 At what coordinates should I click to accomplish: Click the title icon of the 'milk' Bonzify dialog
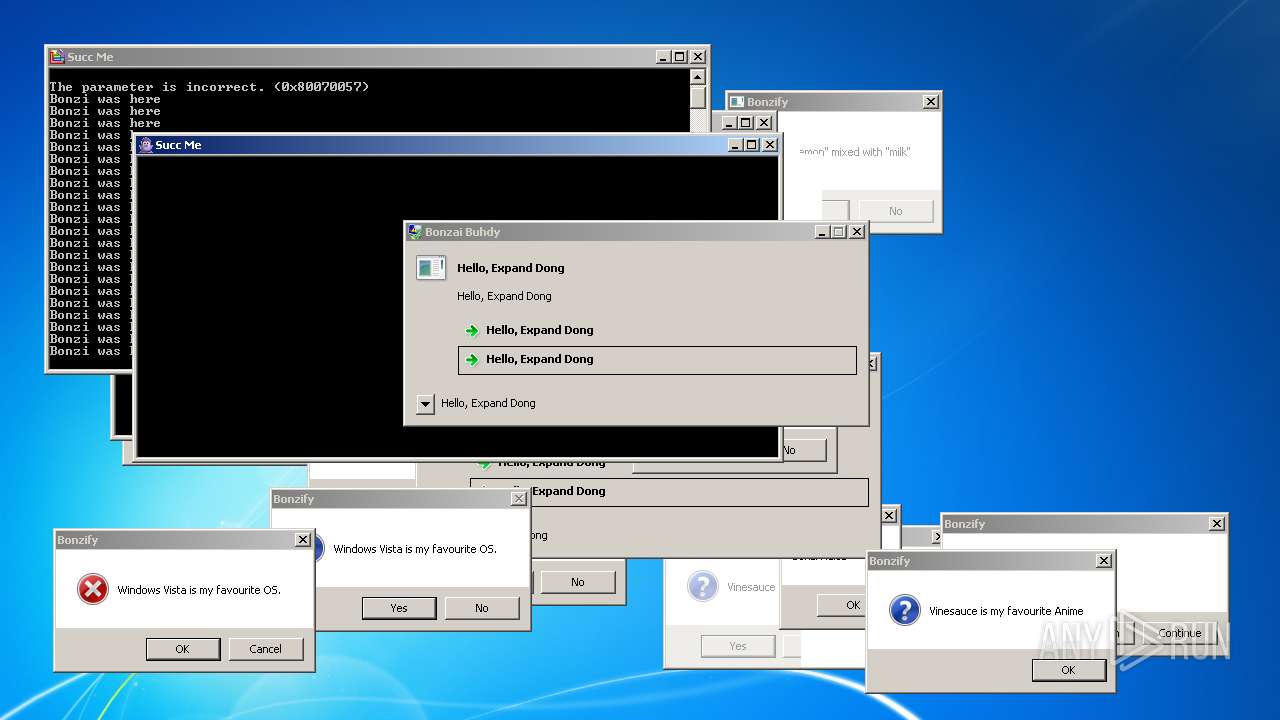(x=737, y=102)
